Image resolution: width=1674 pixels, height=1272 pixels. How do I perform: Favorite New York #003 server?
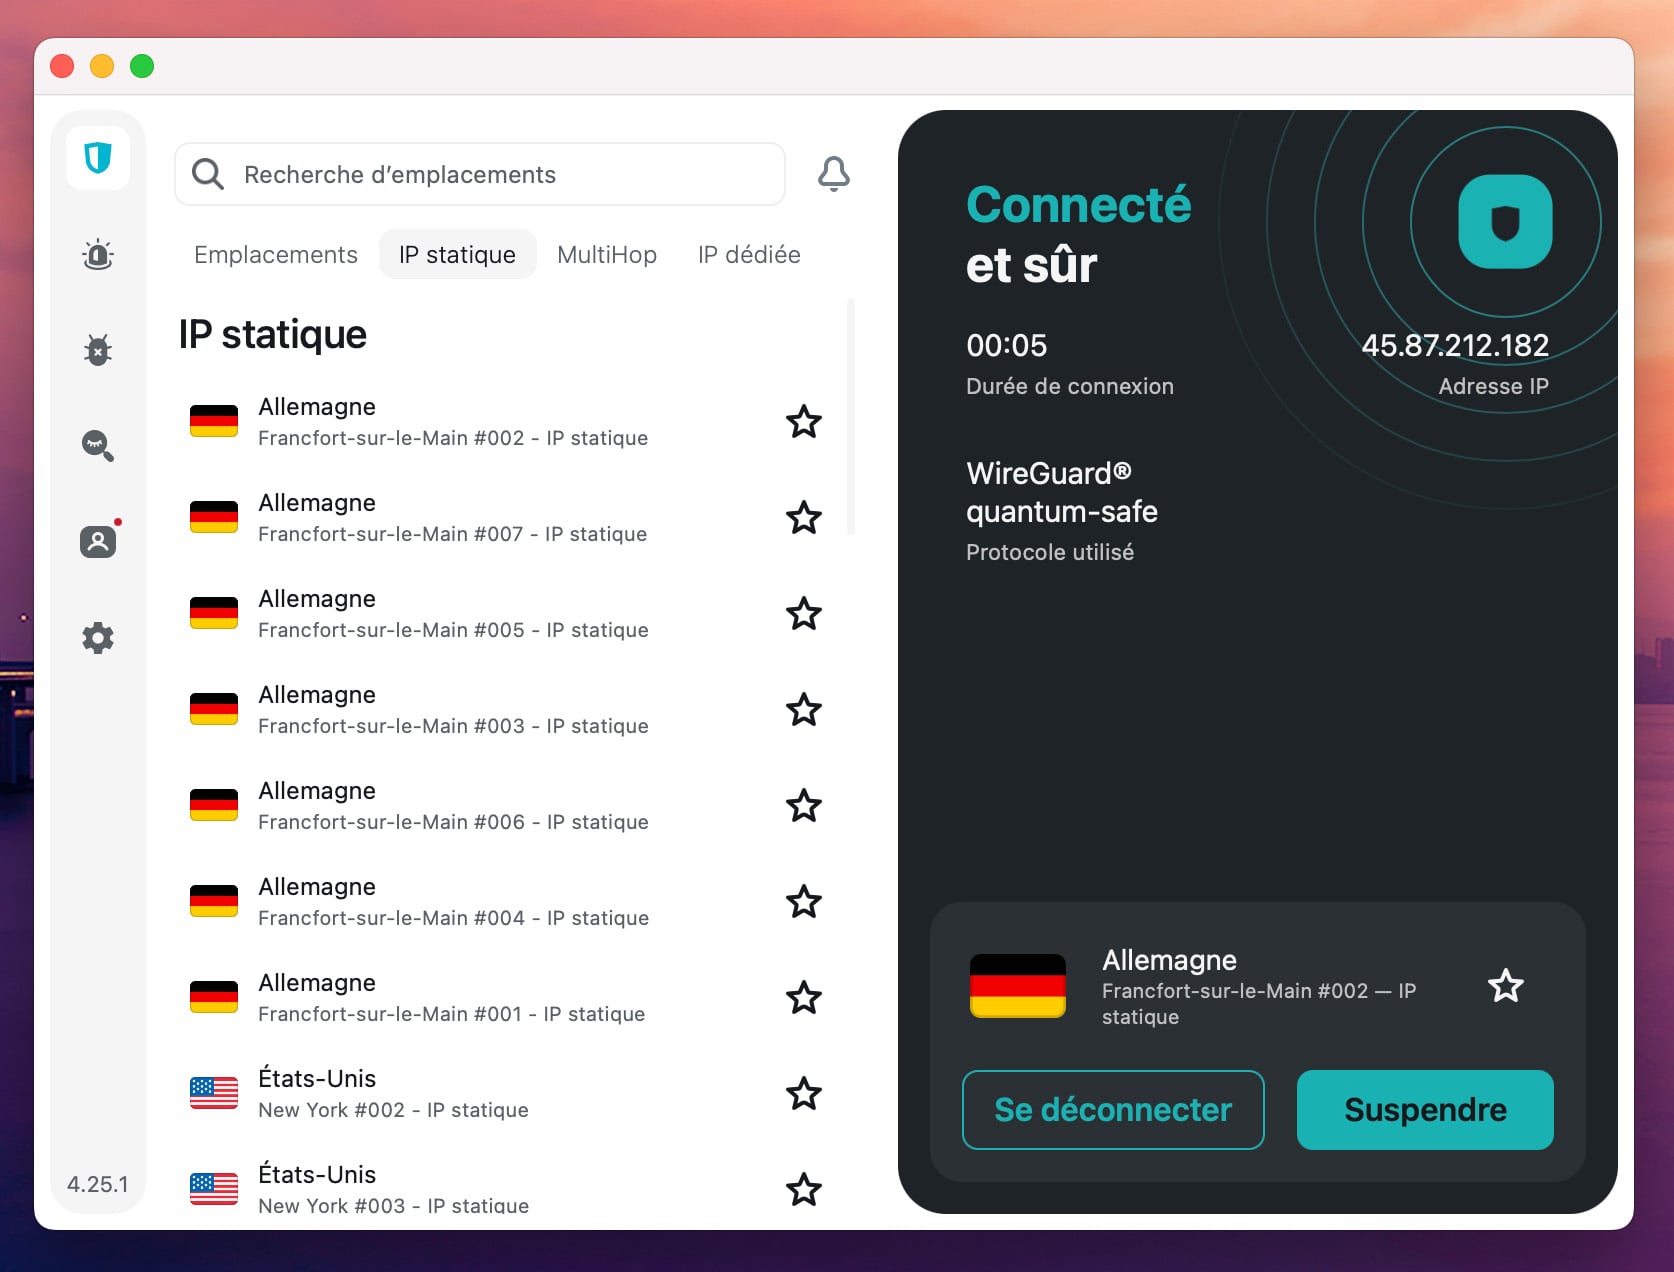(804, 1190)
